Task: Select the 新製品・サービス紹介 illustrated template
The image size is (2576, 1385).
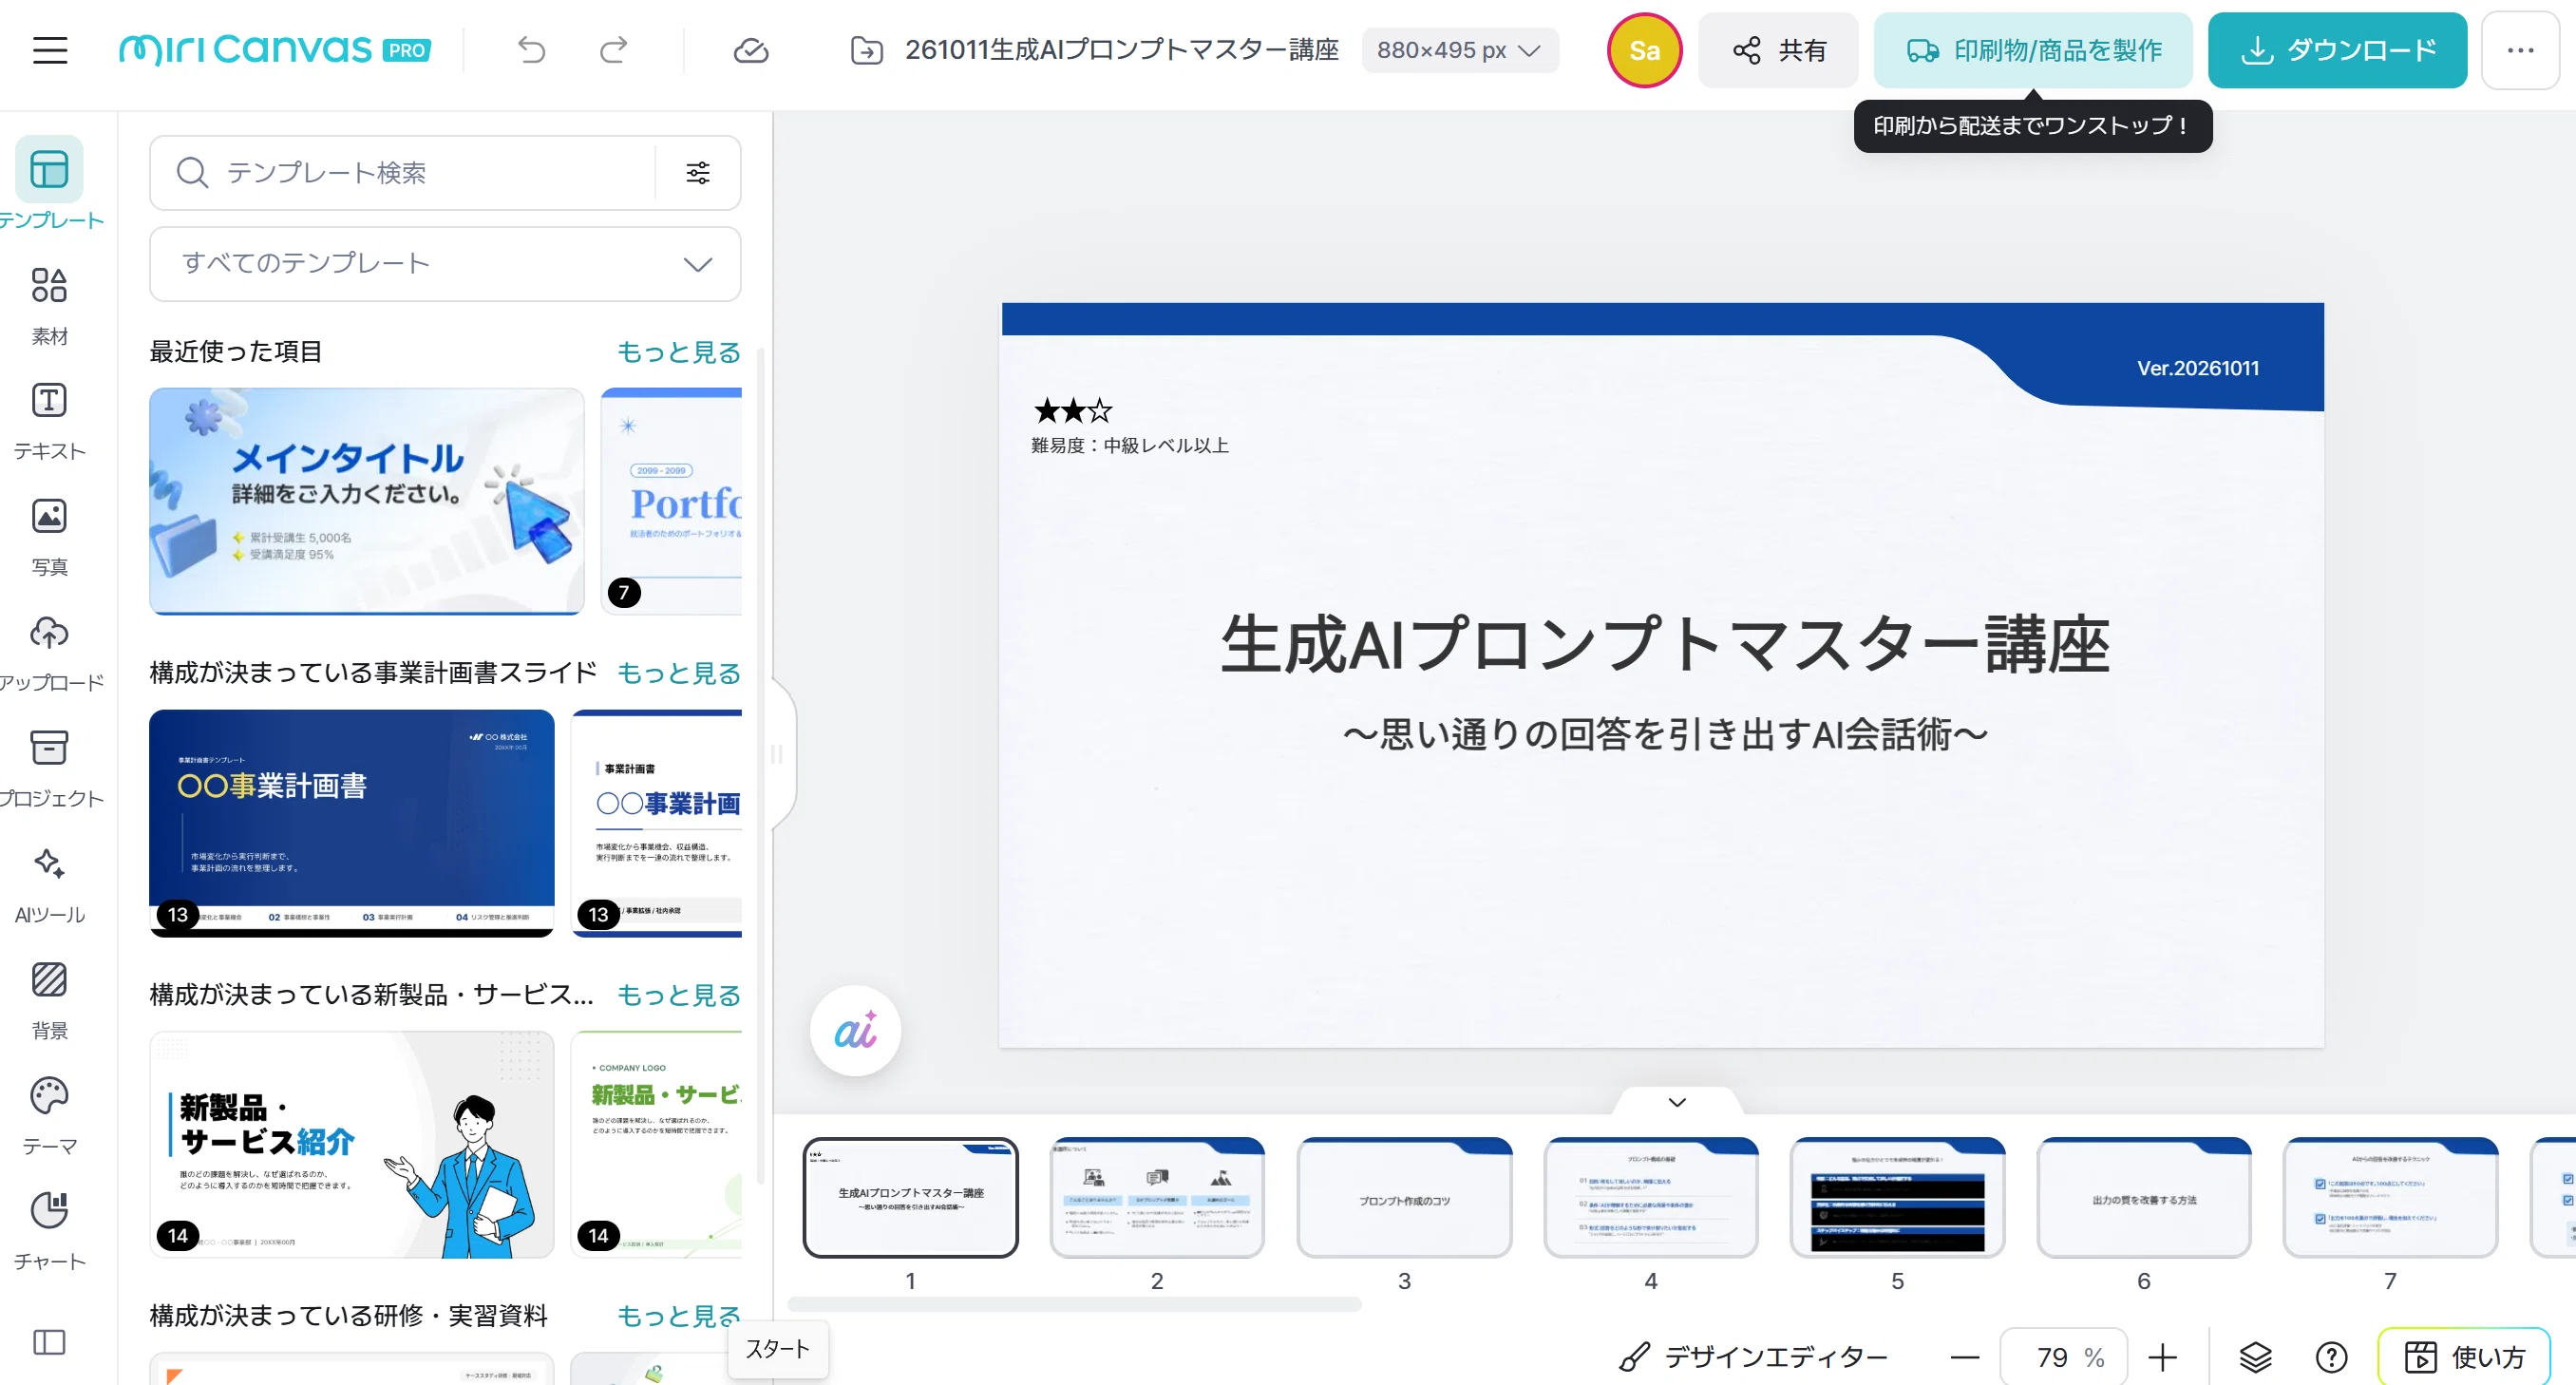Action: [352, 1144]
